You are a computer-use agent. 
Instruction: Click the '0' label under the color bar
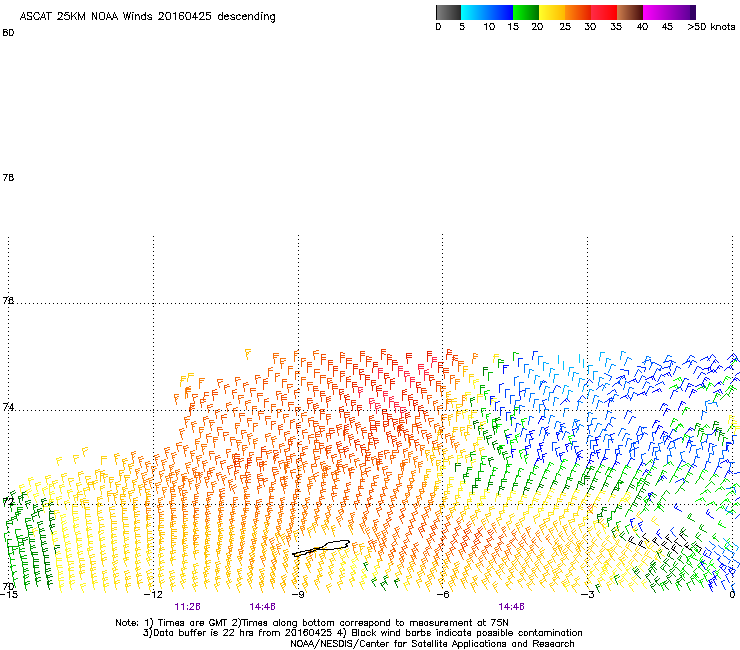[x=438, y=27]
